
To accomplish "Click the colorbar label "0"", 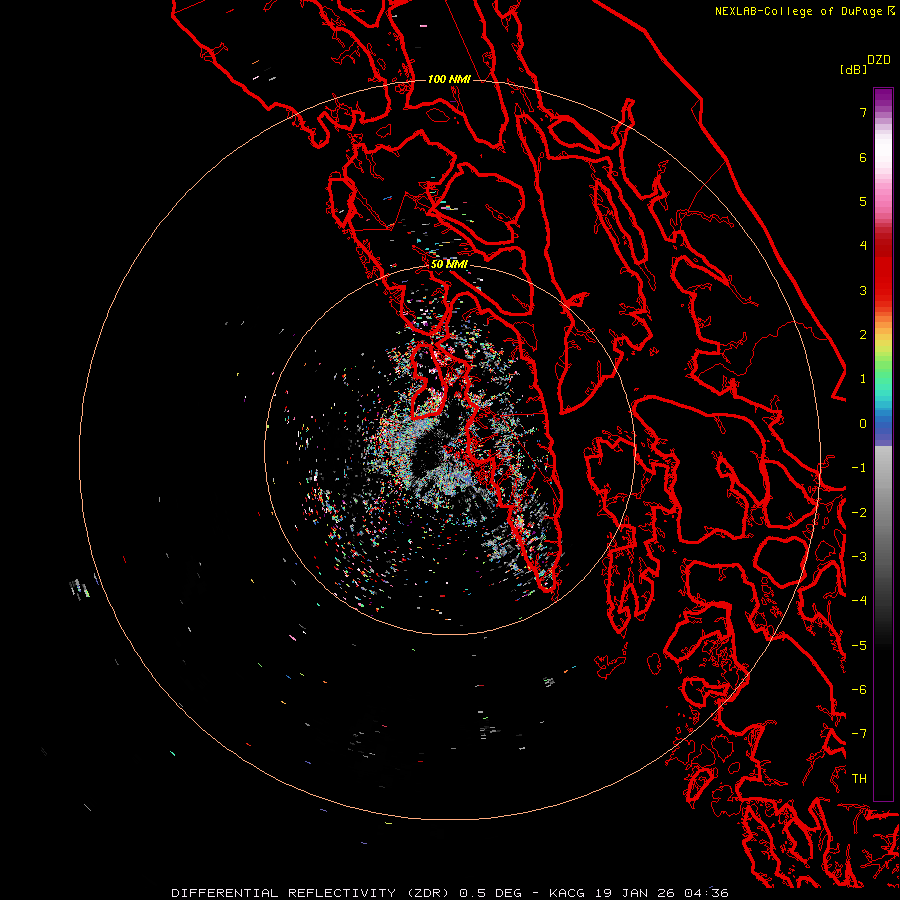I will pyautogui.click(x=863, y=424).
